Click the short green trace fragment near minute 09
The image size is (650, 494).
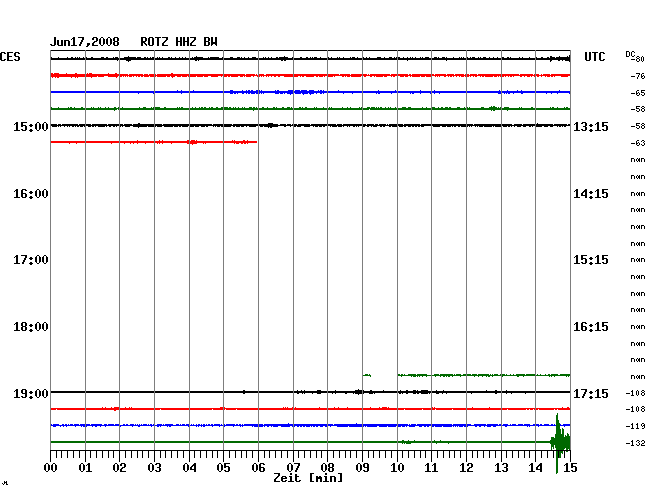click(367, 375)
